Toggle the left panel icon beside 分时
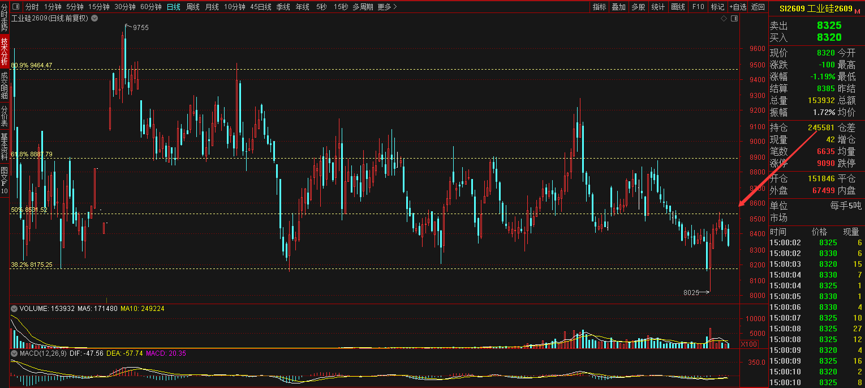The height and width of the screenshot is (388, 865). click(16, 7)
